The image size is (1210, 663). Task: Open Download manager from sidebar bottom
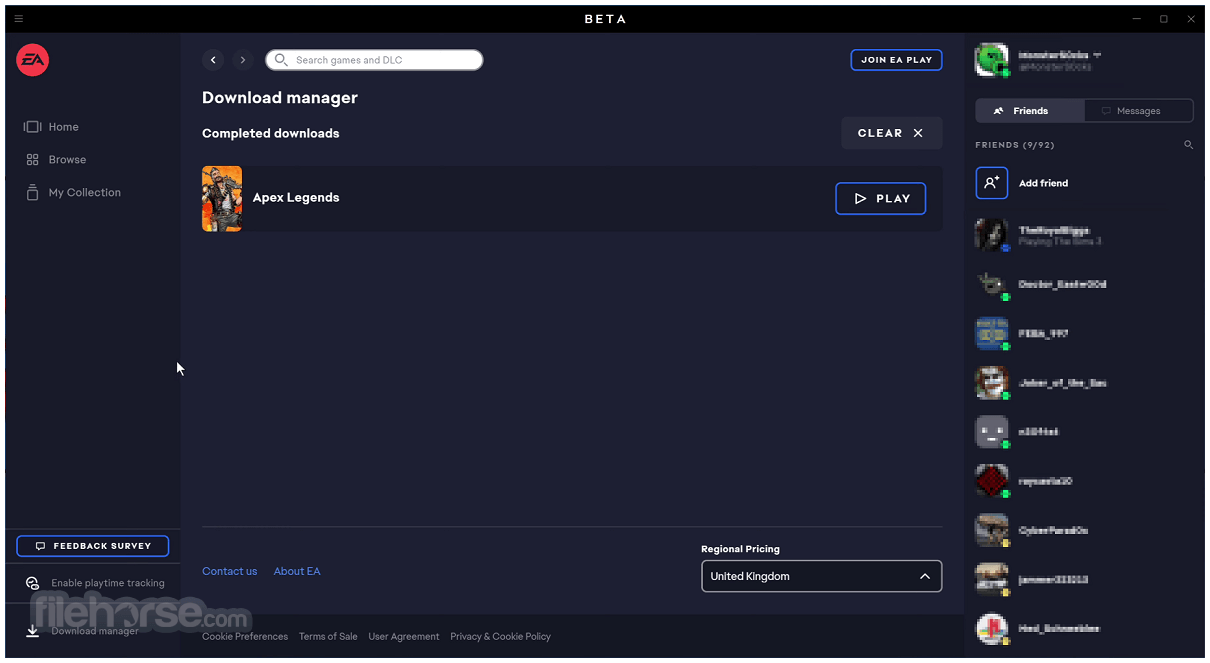click(x=83, y=631)
